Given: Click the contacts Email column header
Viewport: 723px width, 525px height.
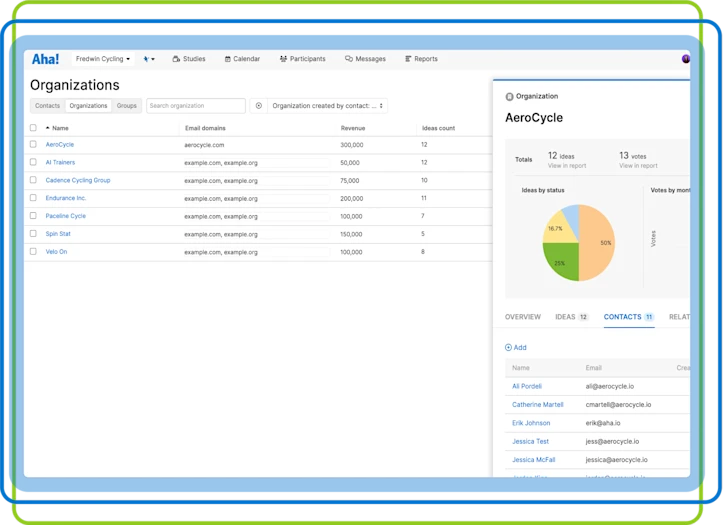Looking at the screenshot, I should pos(593,368).
